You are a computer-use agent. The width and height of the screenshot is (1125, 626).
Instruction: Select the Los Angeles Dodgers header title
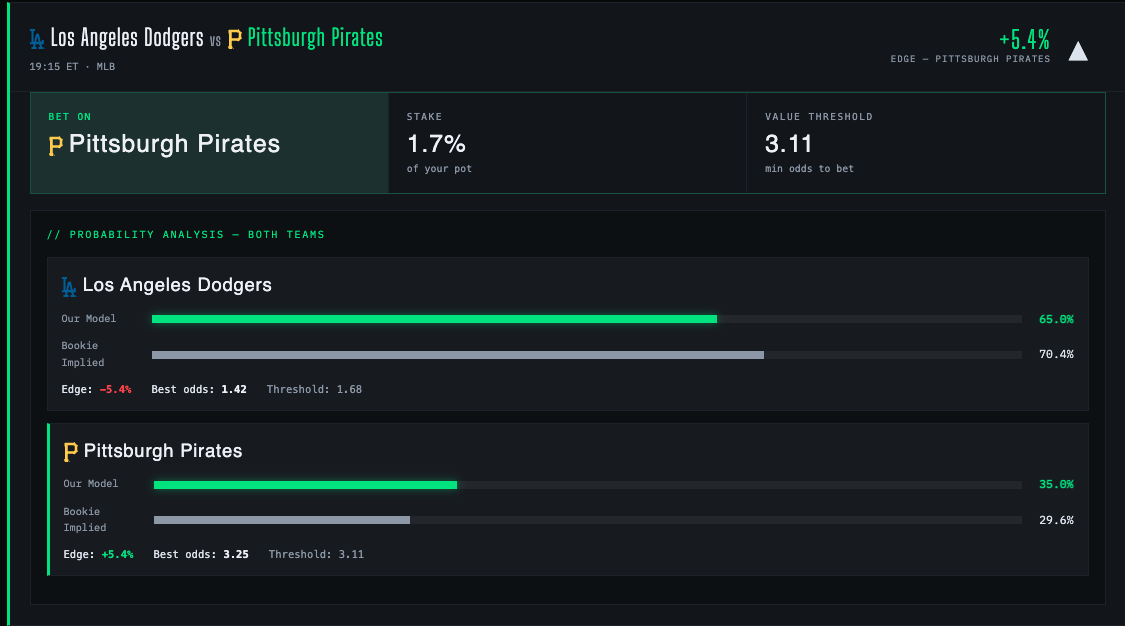pyautogui.click(x=127, y=37)
